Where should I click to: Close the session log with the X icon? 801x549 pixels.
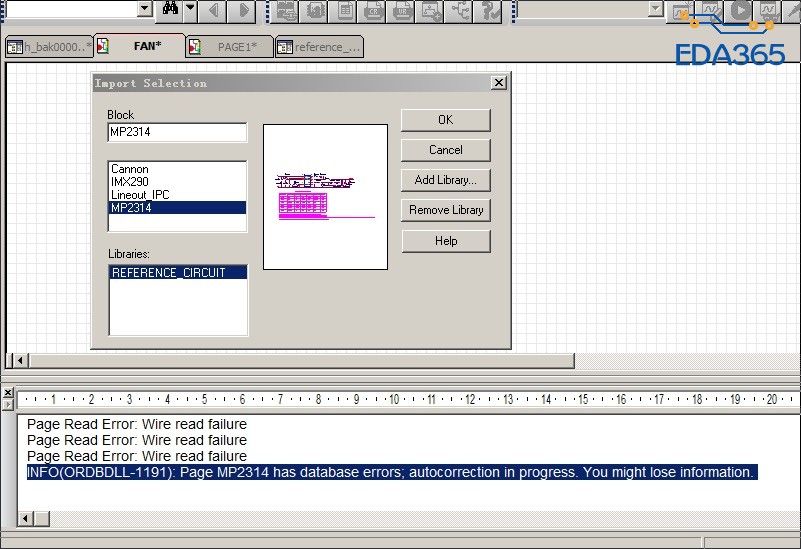tap(8, 392)
